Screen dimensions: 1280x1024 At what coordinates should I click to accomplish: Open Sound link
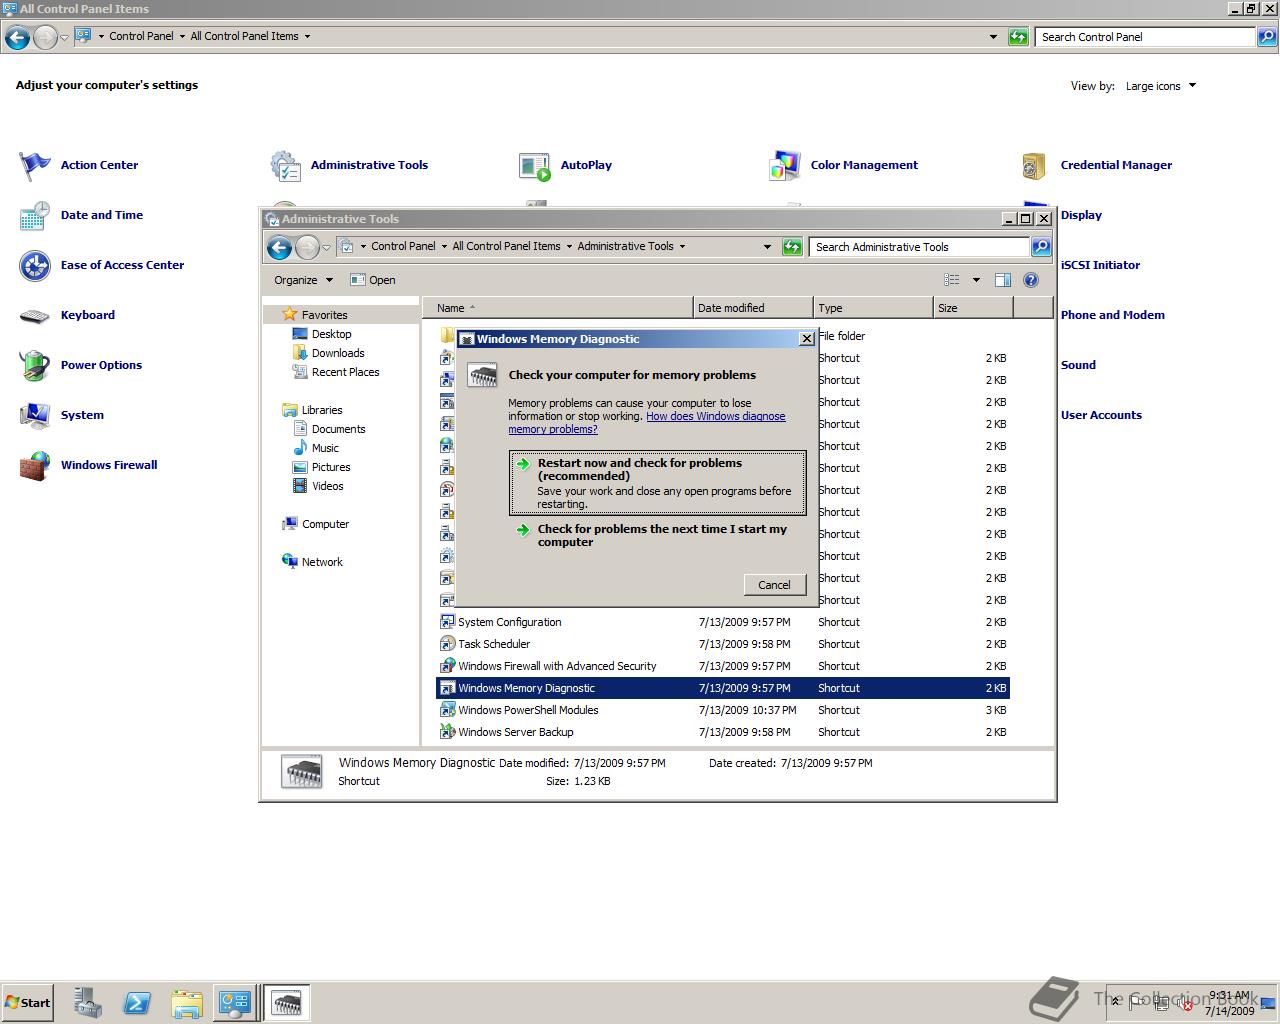(1078, 365)
